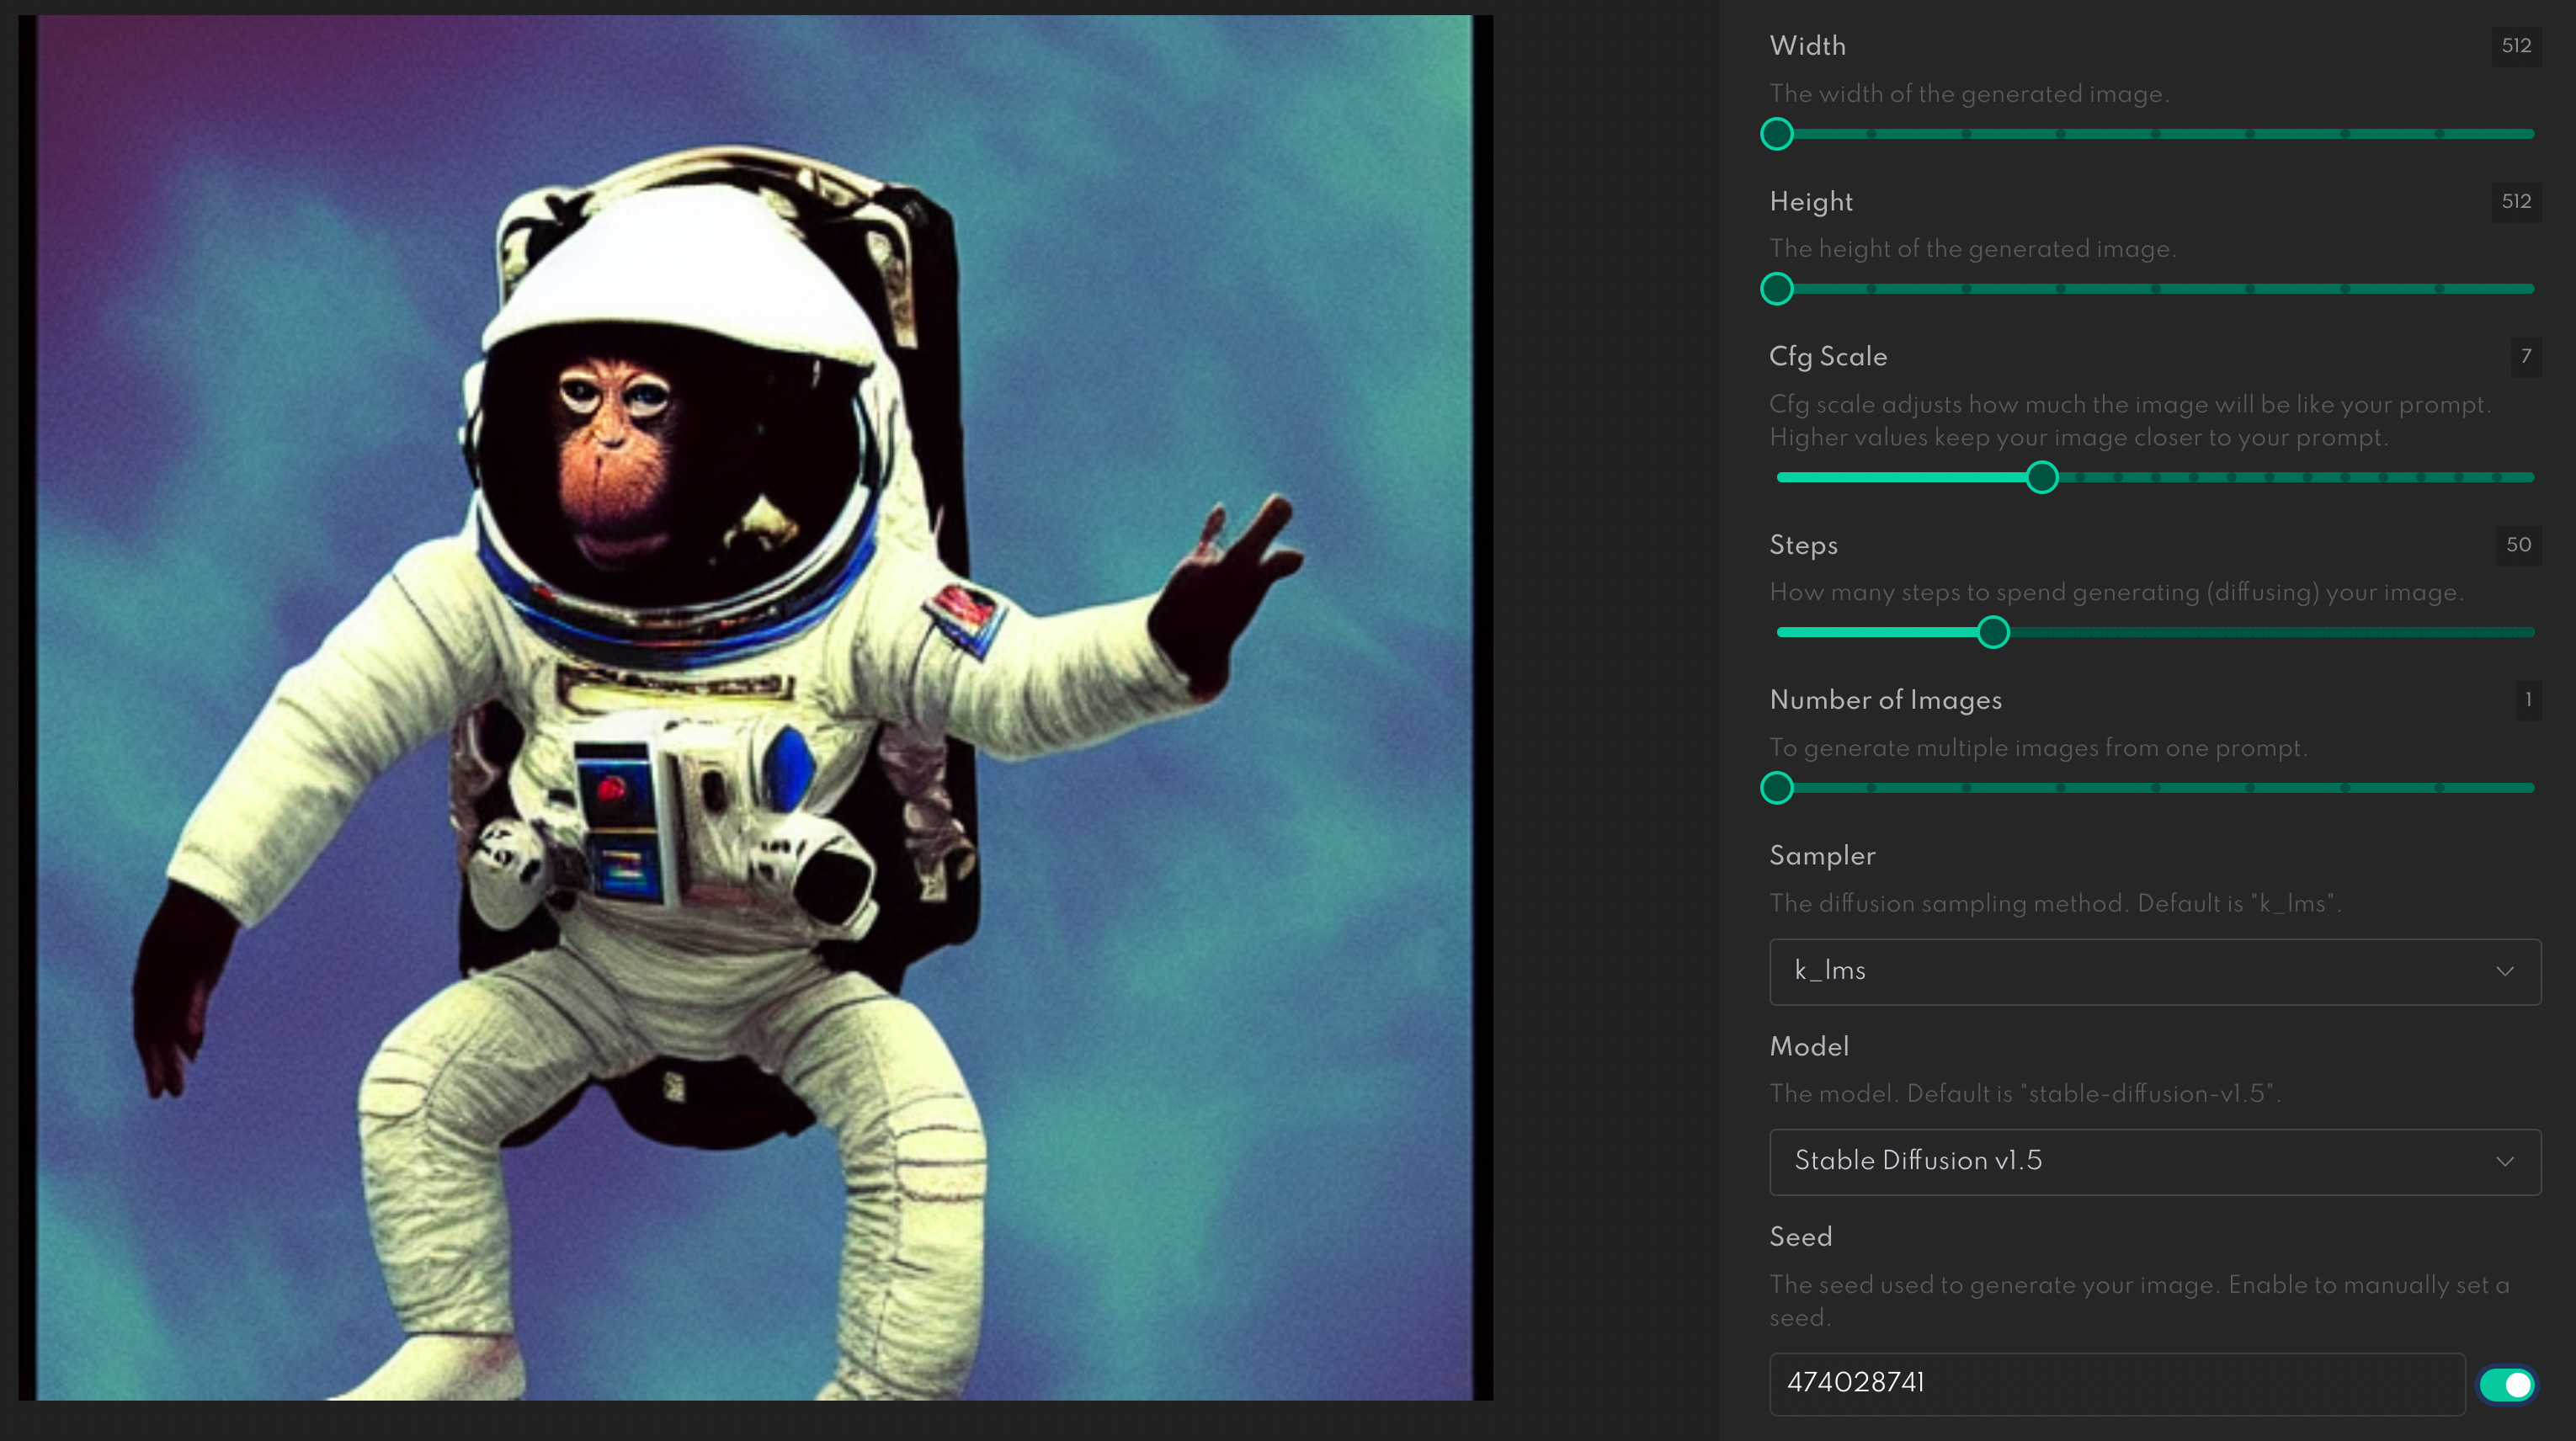Click the Steps slider knob
Viewport: 2576px width, 1441px height.
click(1993, 632)
